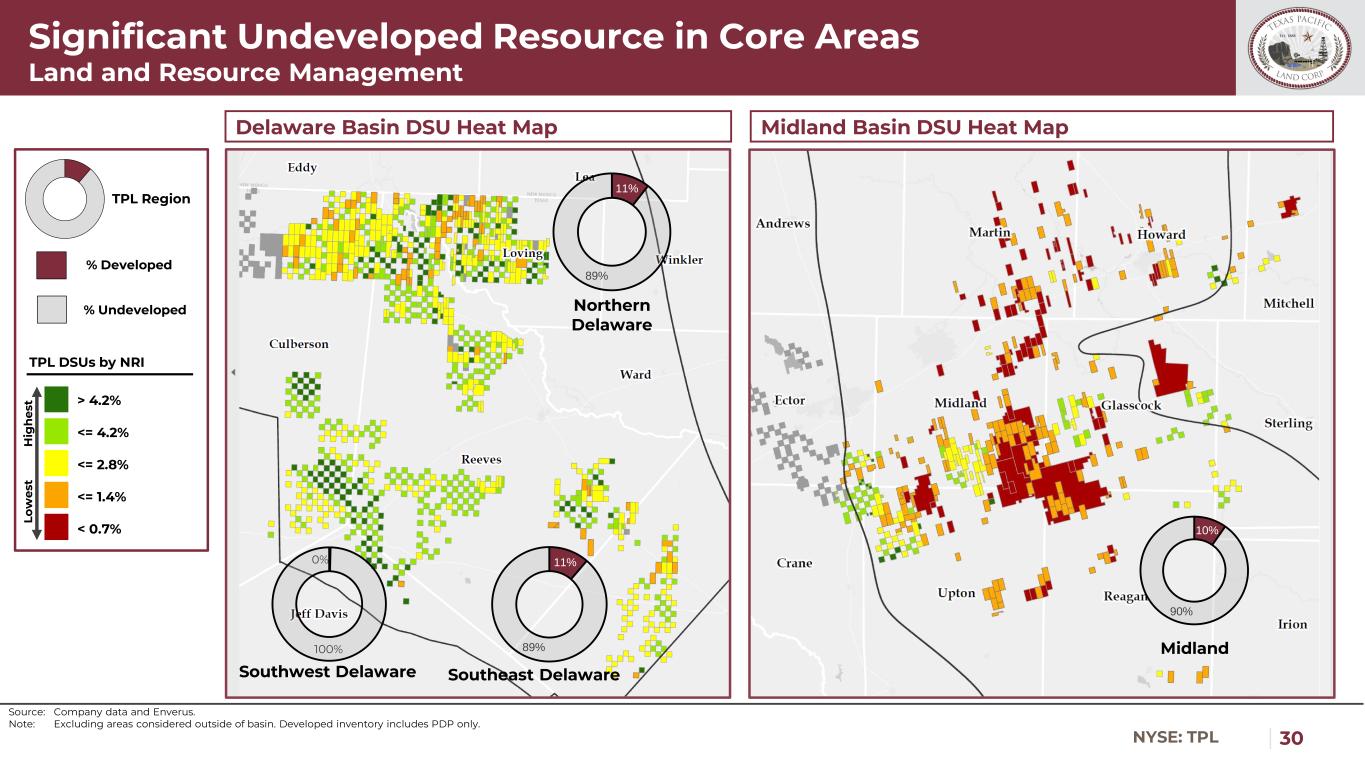1365x768 pixels.
Task: Select the Midland Basin DSU Heat Map header
Action: (1040, 127)
